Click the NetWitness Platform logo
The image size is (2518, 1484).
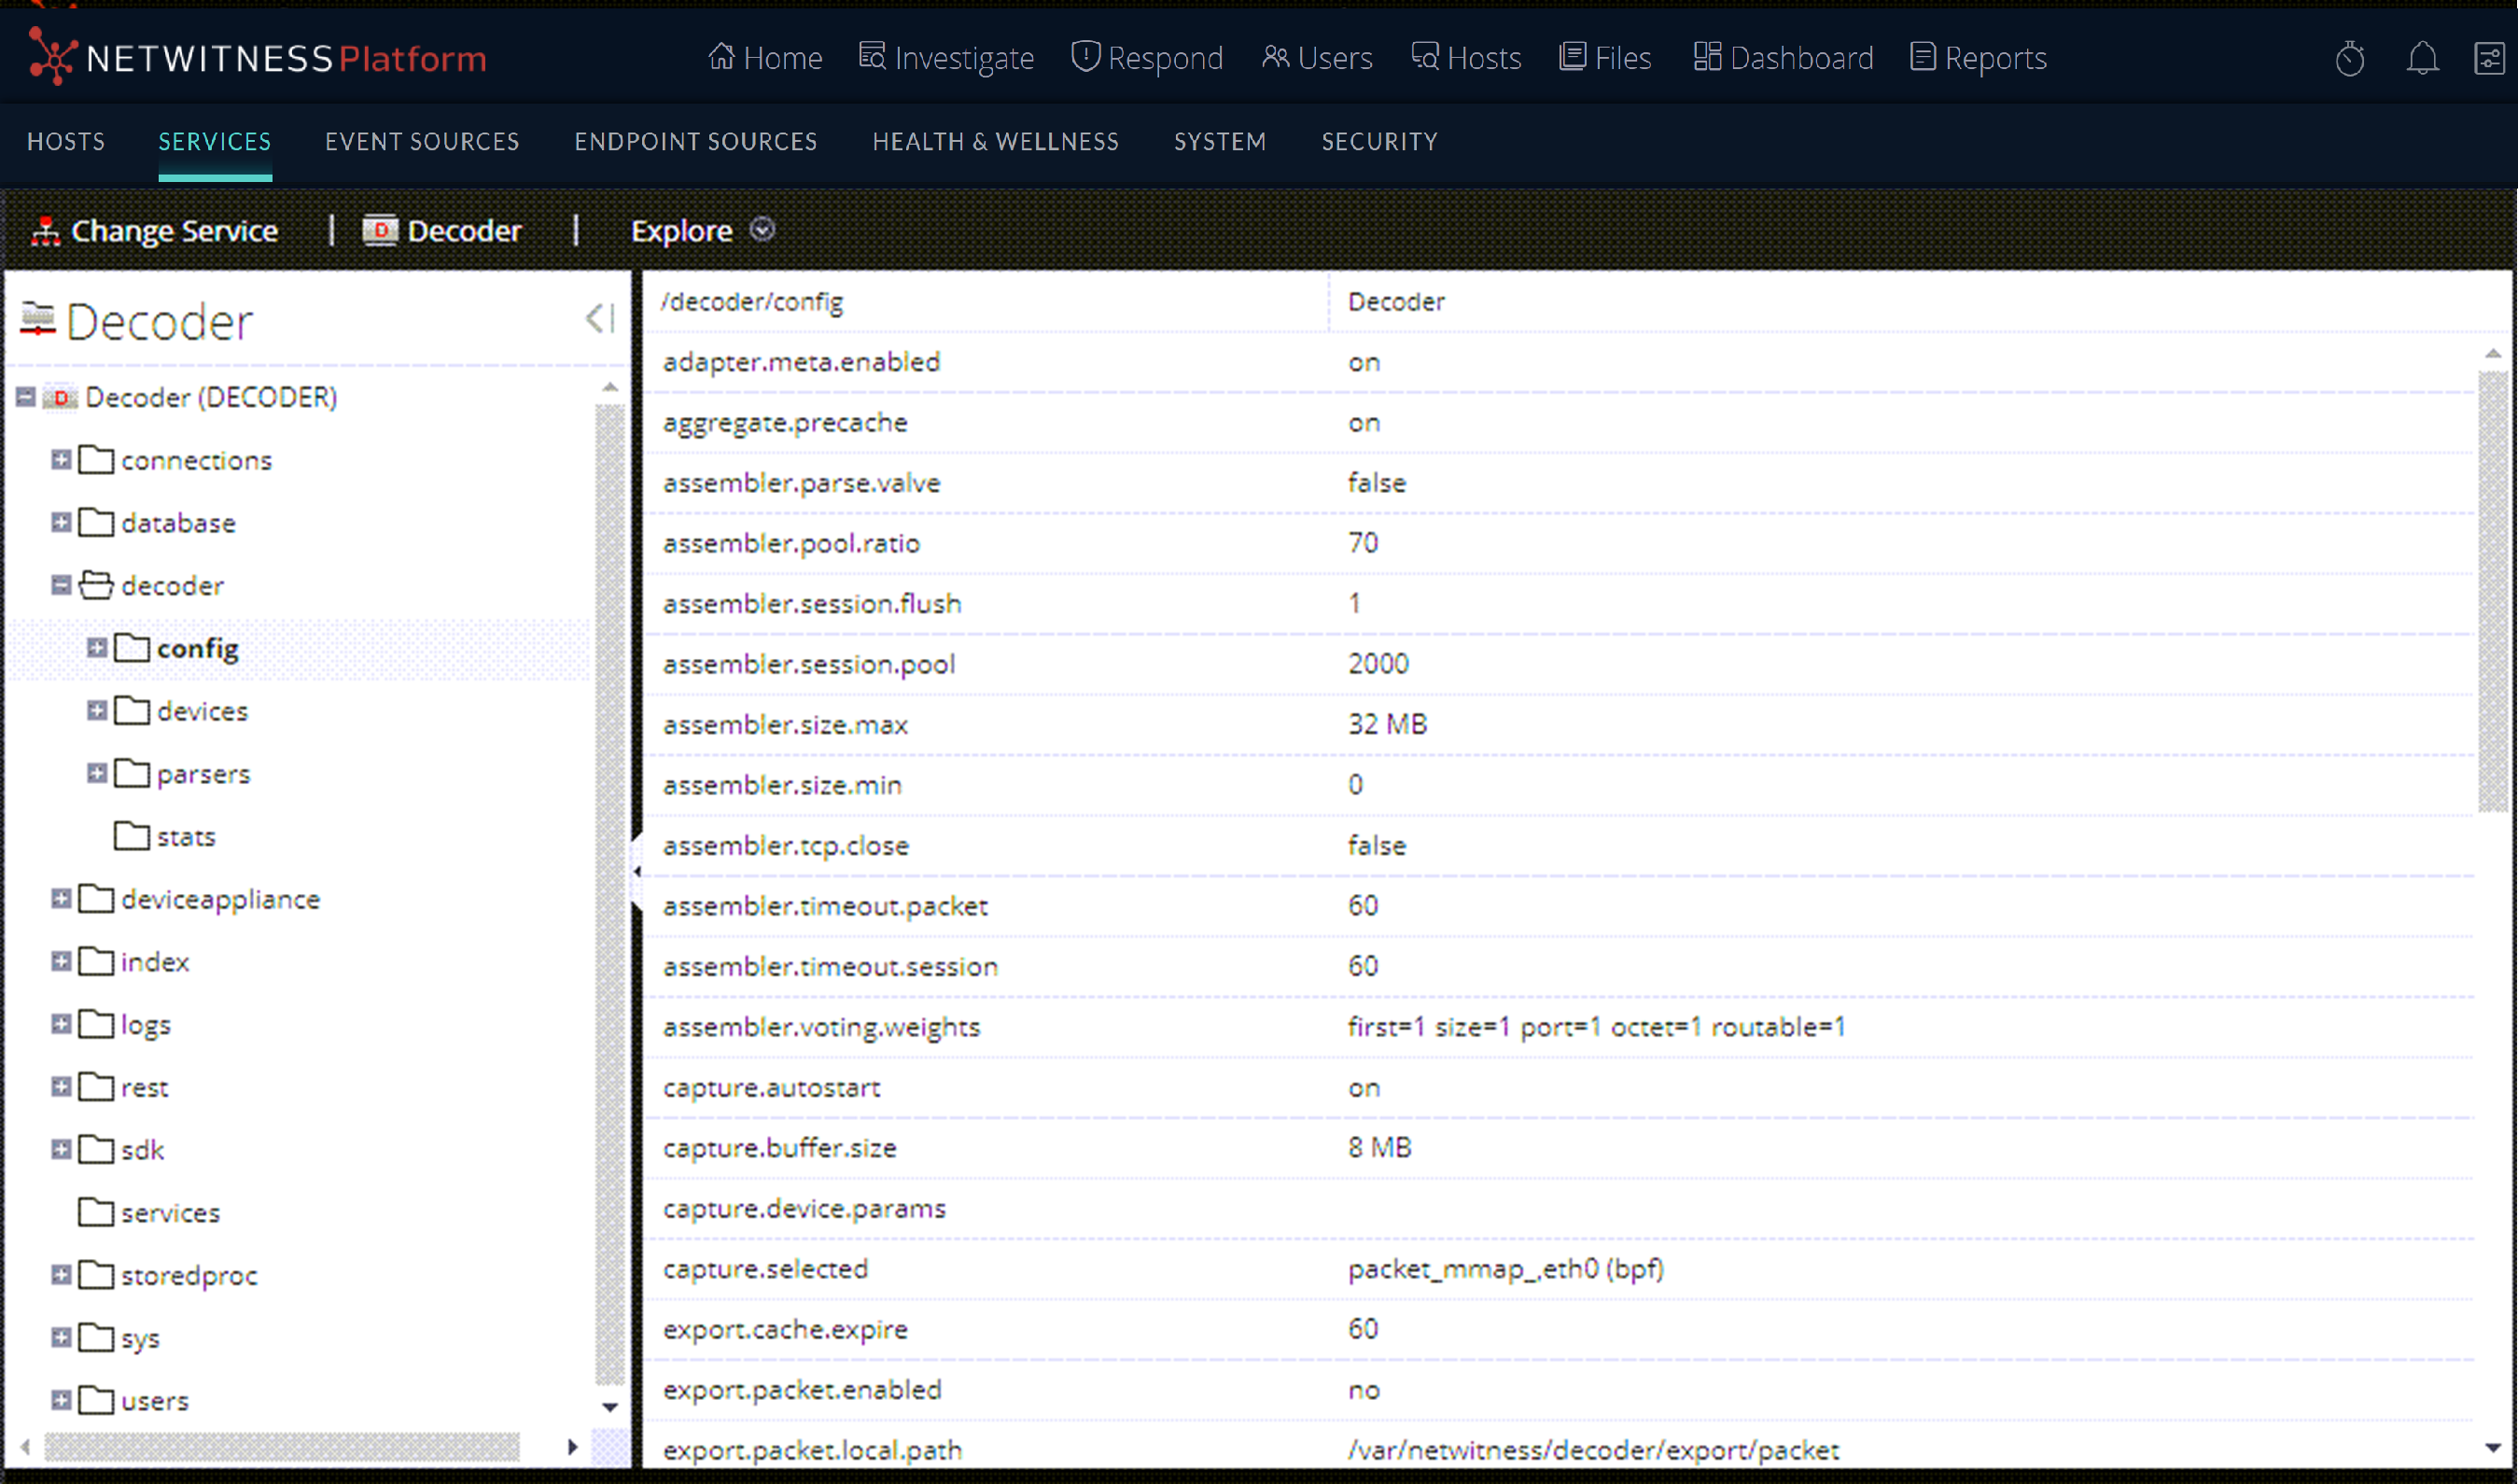coord(257,58)
